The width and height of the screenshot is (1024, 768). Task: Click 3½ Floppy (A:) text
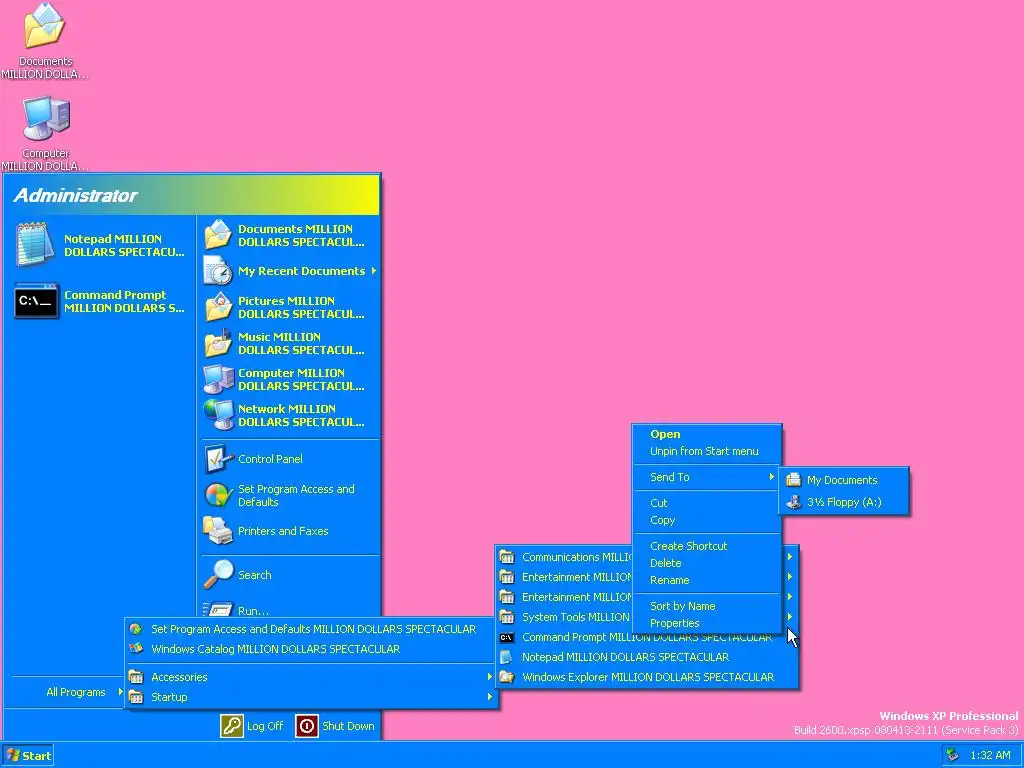pyautogui.click(x=844, y=502)
